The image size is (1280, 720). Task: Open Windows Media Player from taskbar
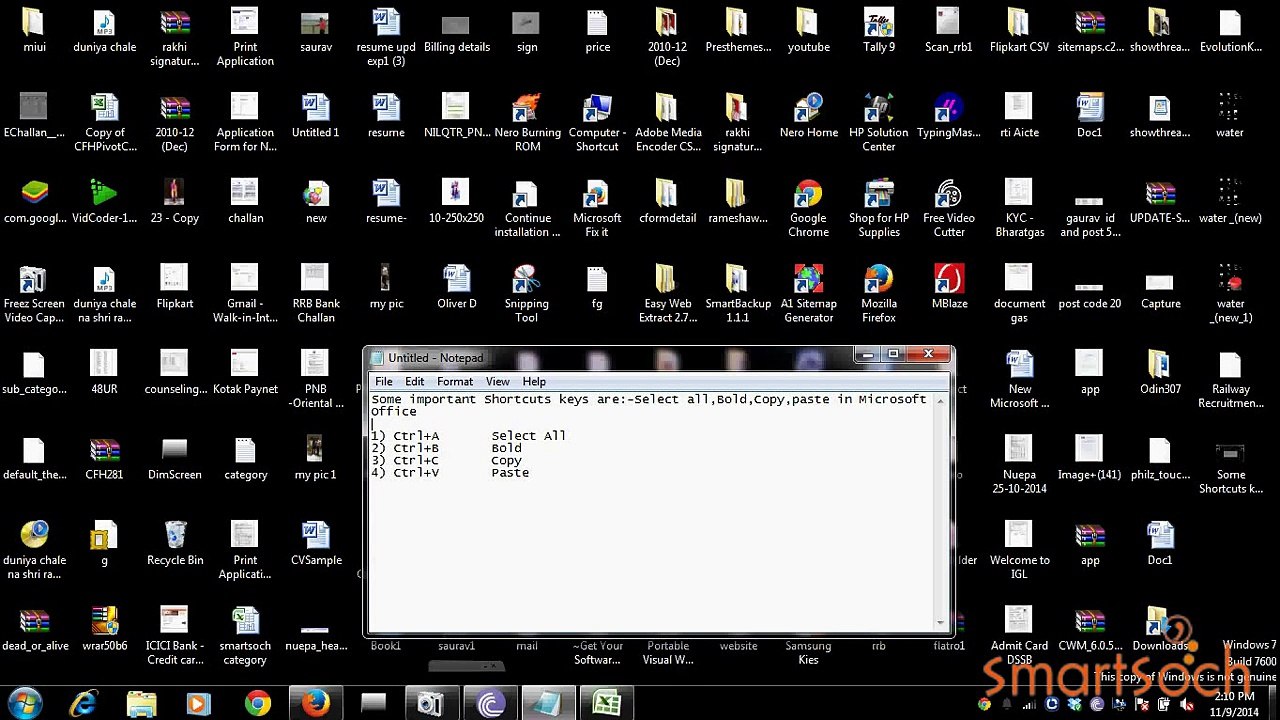click(198, 704)
